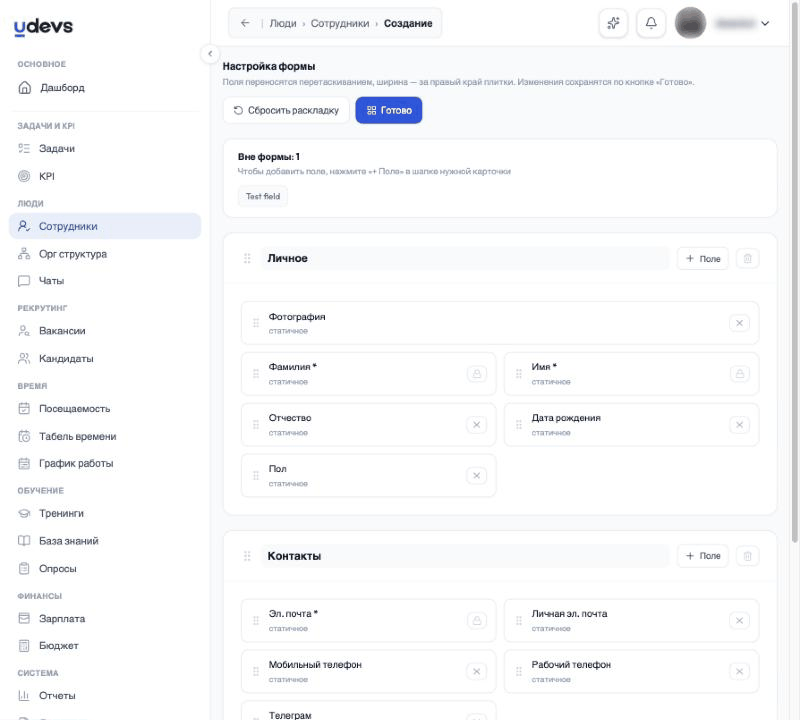The width and height of the screenshot is (800, 720).
Task: Collapse the sidebar with the chevron button
Action: pyautogui.click(x=210, y=54)
